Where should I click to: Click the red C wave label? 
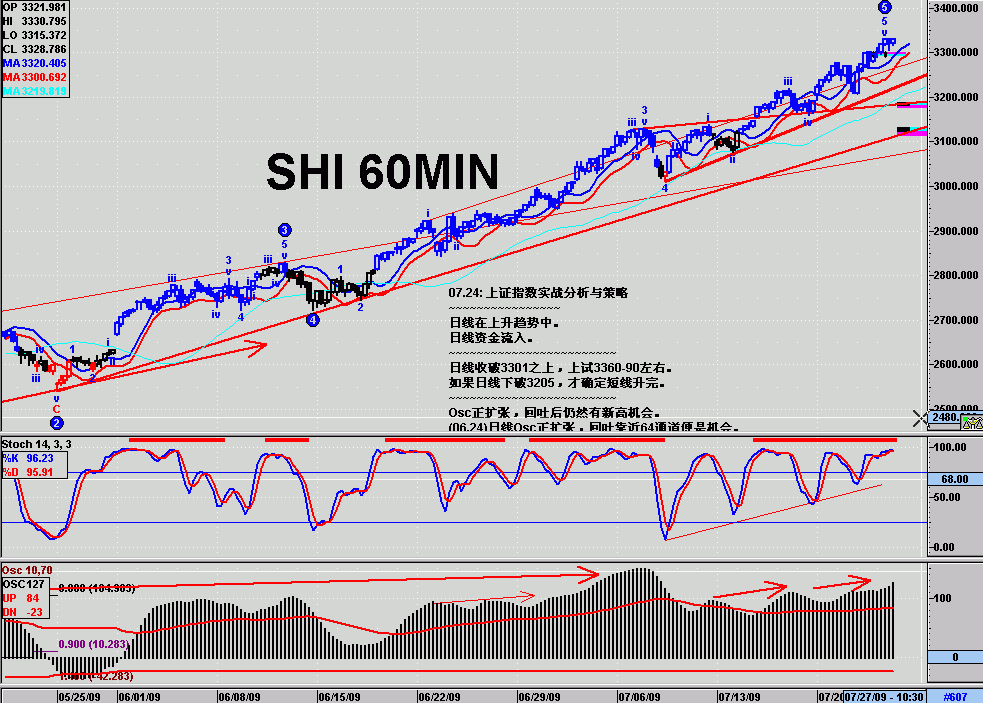click(x=57, y=409)
